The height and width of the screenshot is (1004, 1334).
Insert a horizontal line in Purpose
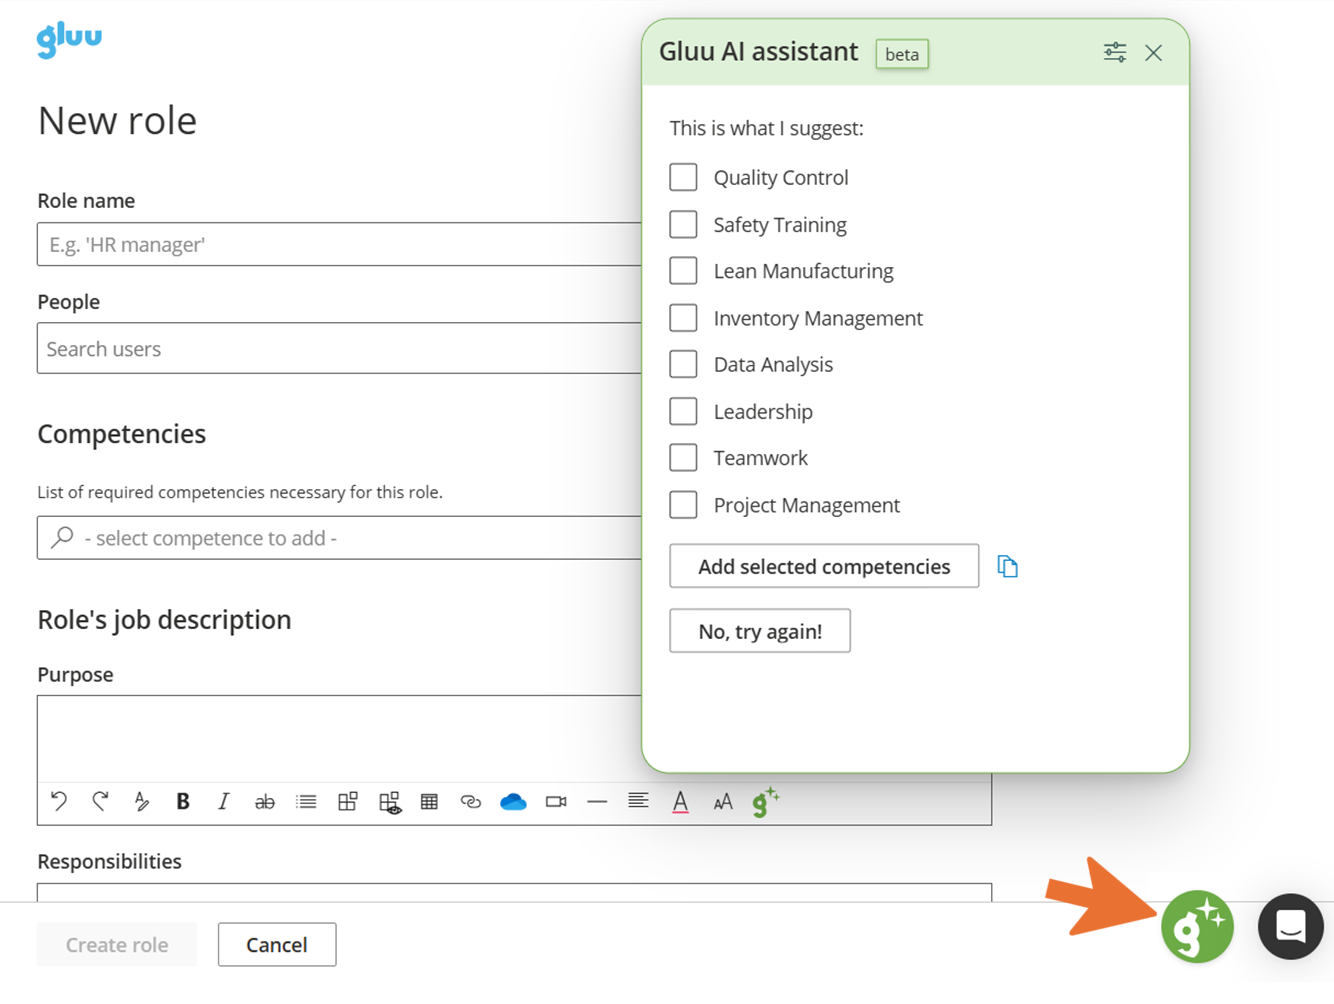click(597, 801)
